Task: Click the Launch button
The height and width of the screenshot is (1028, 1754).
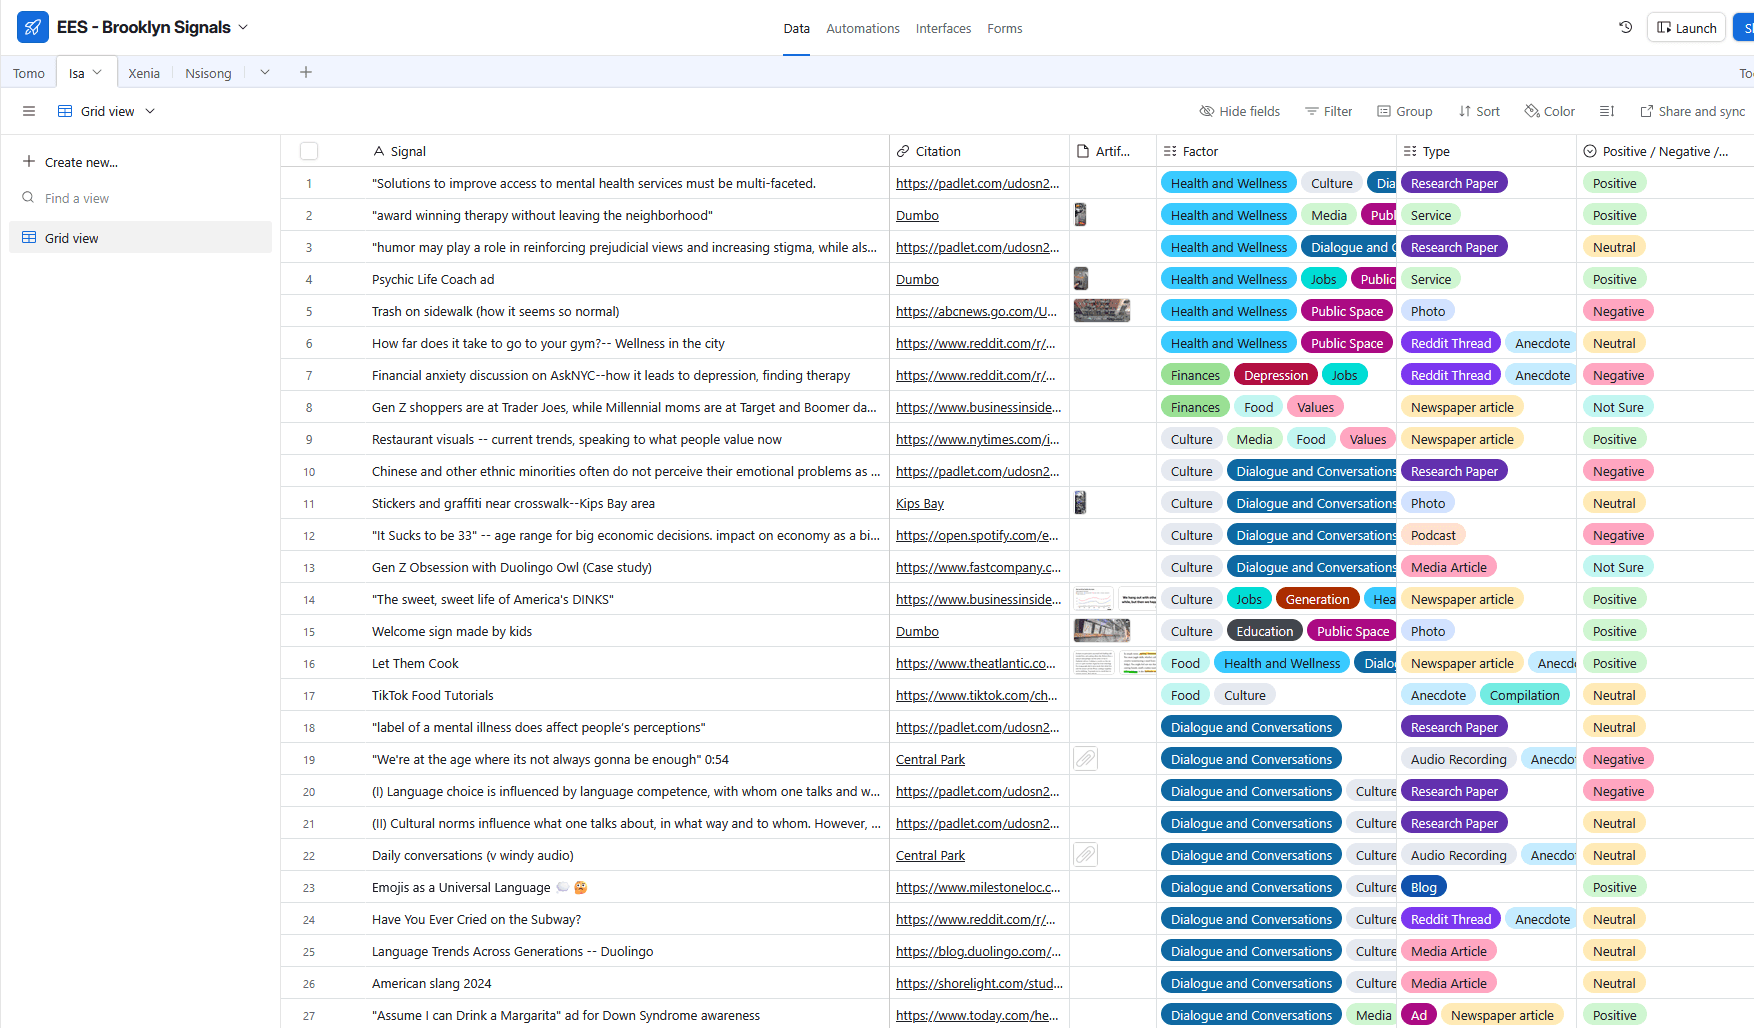Action: pyautogui.click(x=1686, y=28)
